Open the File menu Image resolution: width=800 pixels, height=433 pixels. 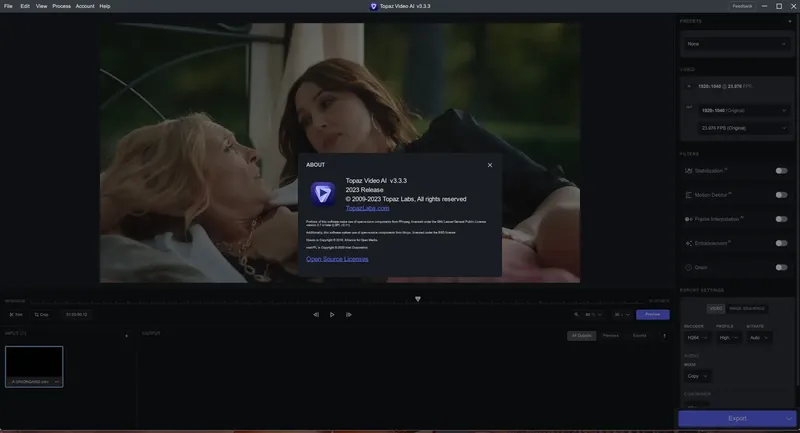[x=8, y=6]
